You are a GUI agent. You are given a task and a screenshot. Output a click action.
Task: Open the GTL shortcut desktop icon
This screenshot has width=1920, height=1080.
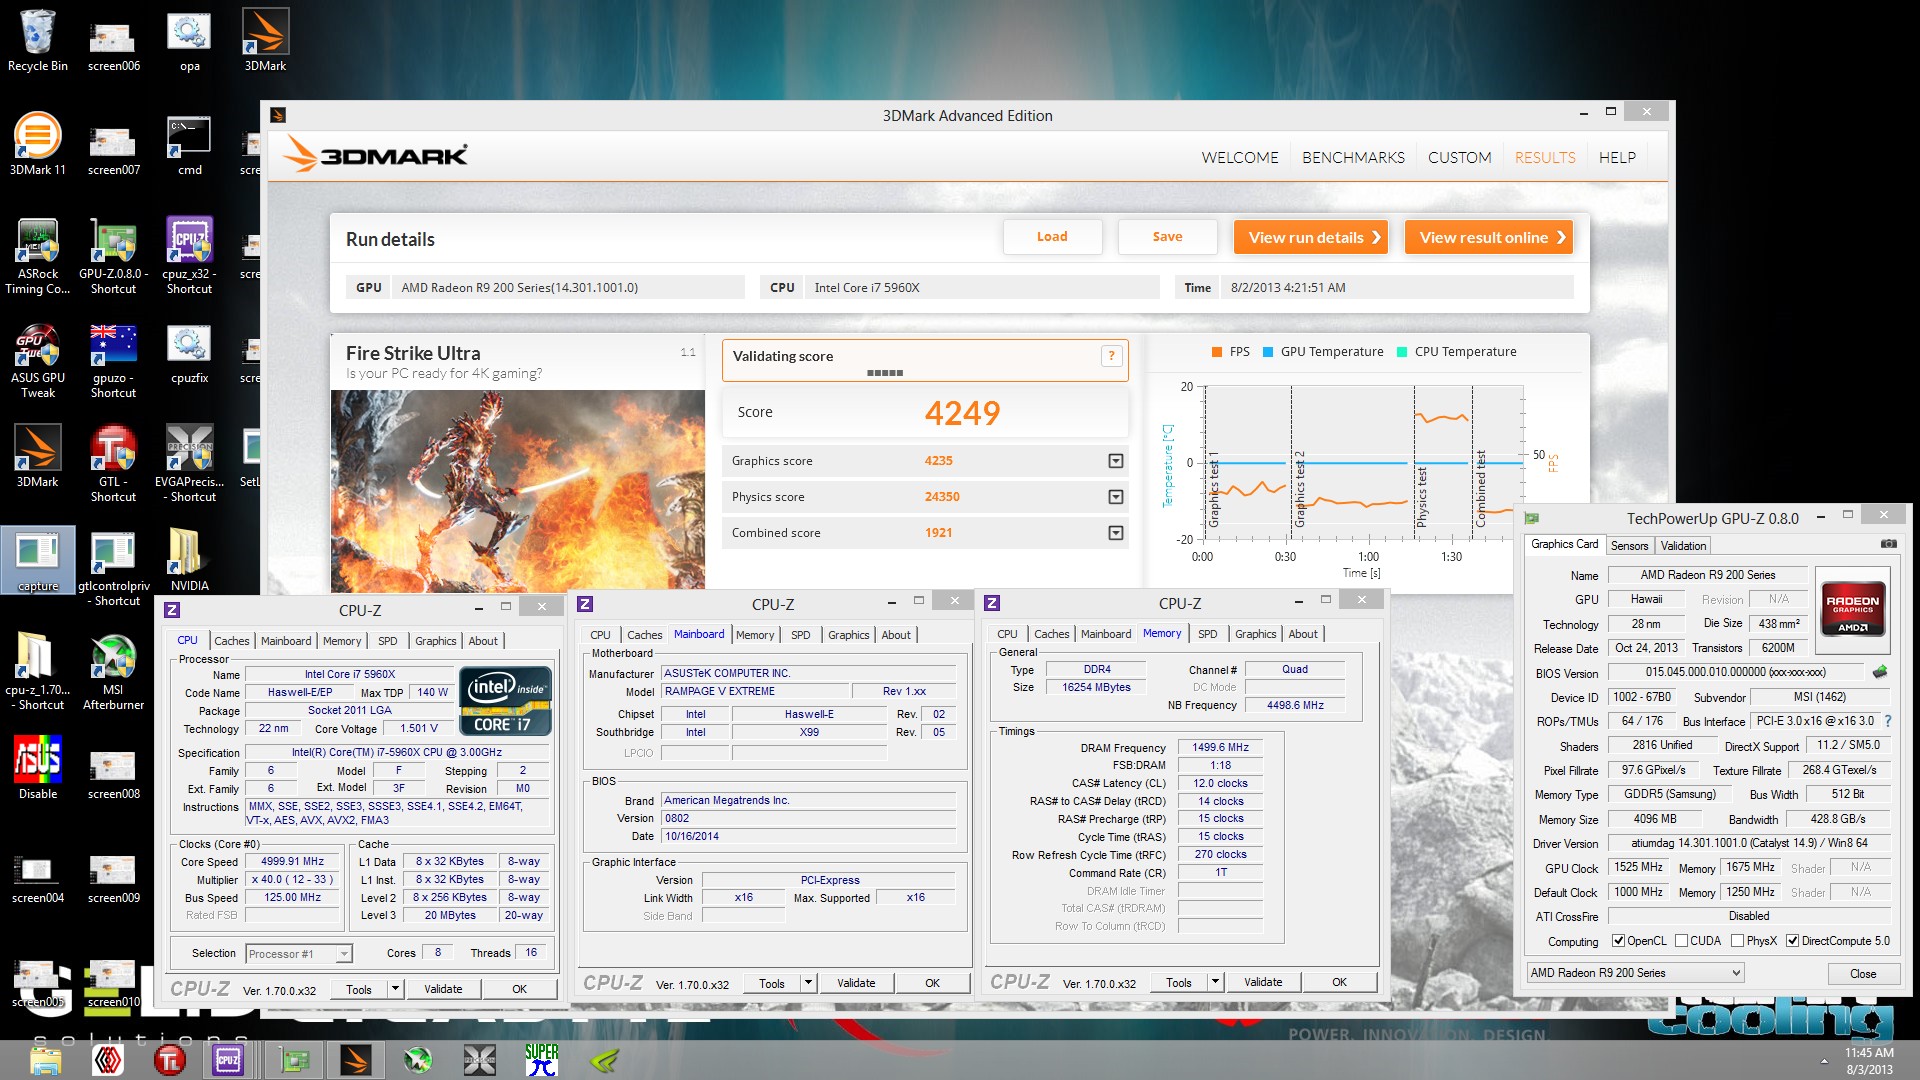coord(113,462)
